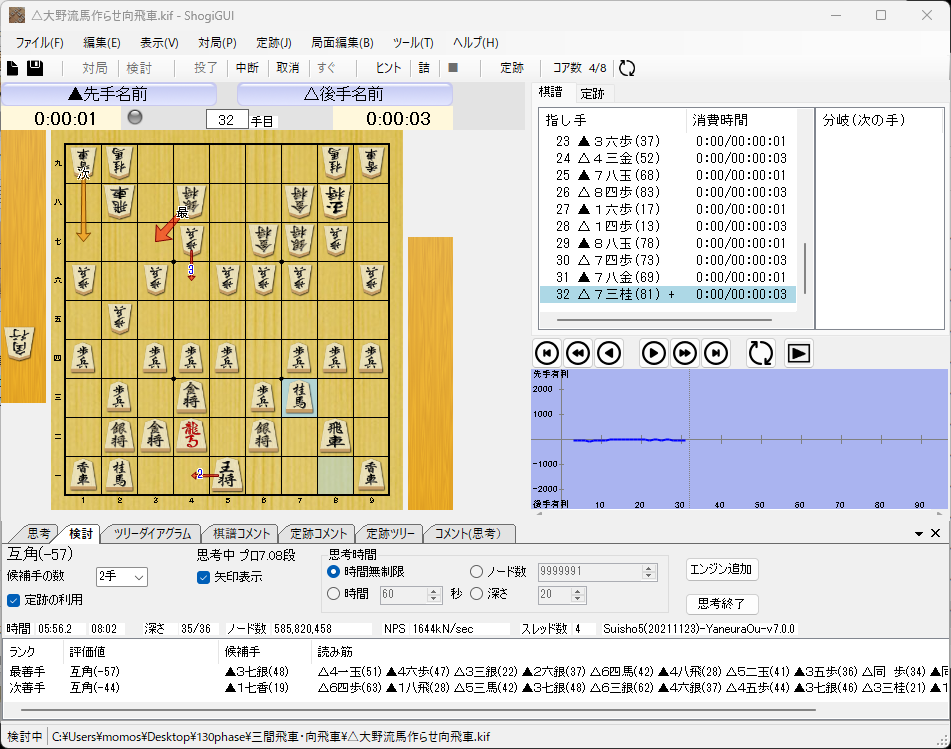Switch to the コメント(思考) tab

[x=468, y=533]
